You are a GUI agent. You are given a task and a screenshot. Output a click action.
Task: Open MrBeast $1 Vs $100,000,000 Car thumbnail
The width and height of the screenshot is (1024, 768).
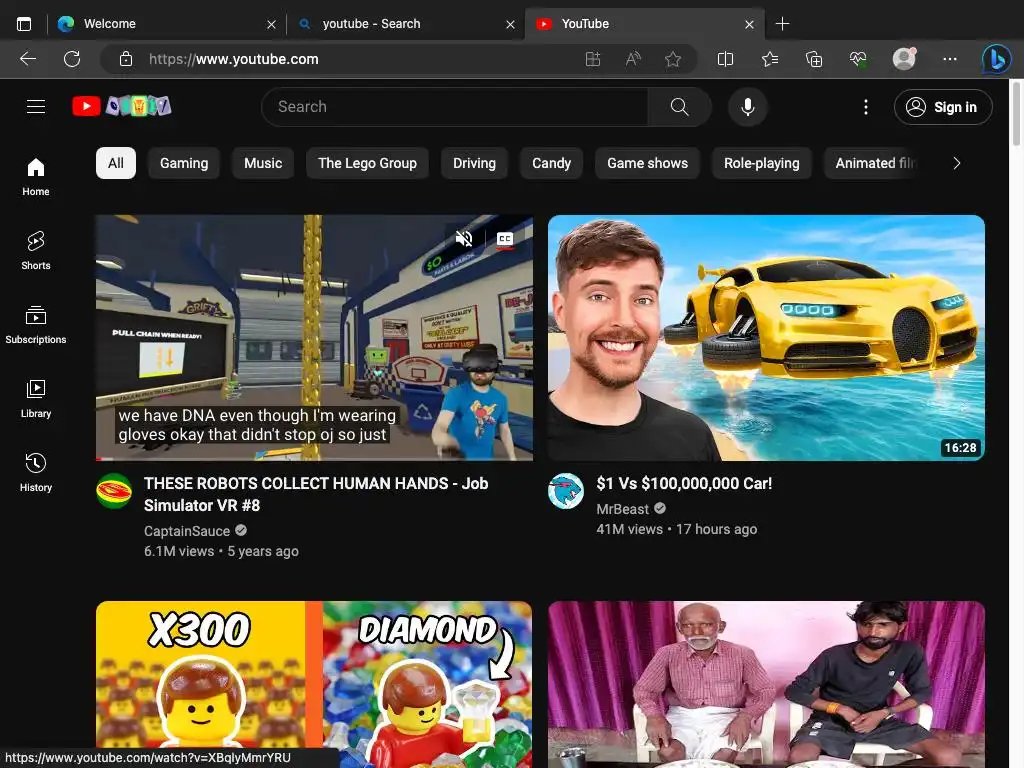(x=766, y=338)
